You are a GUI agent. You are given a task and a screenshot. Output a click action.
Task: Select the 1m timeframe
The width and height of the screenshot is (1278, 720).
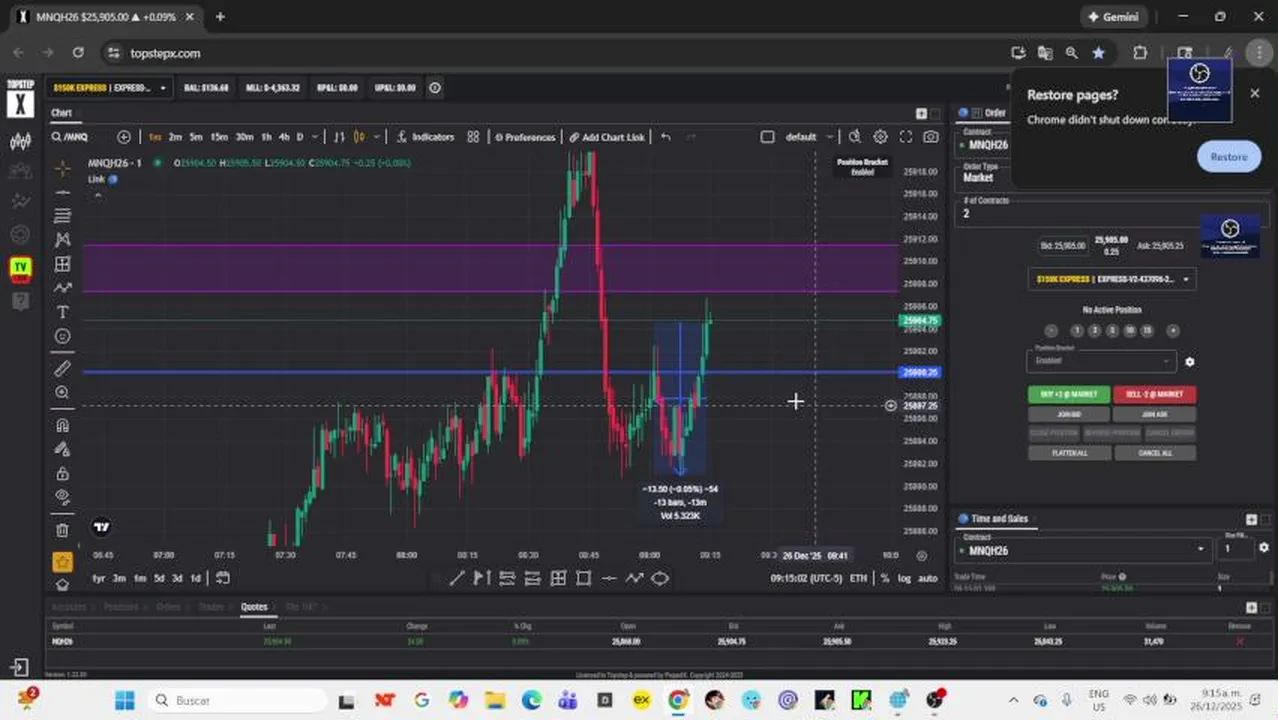(x=155, y=137)
